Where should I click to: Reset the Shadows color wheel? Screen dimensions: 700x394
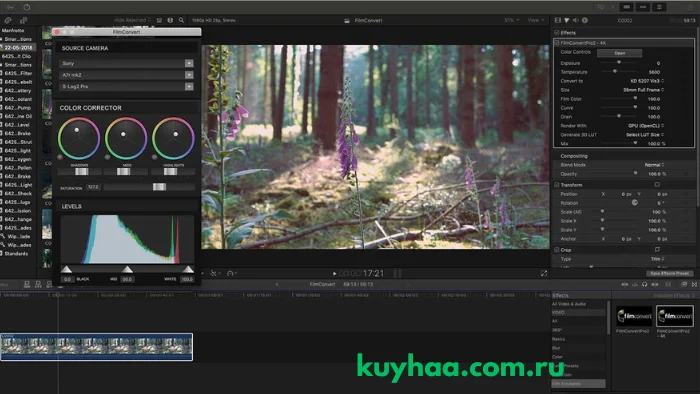60,157
